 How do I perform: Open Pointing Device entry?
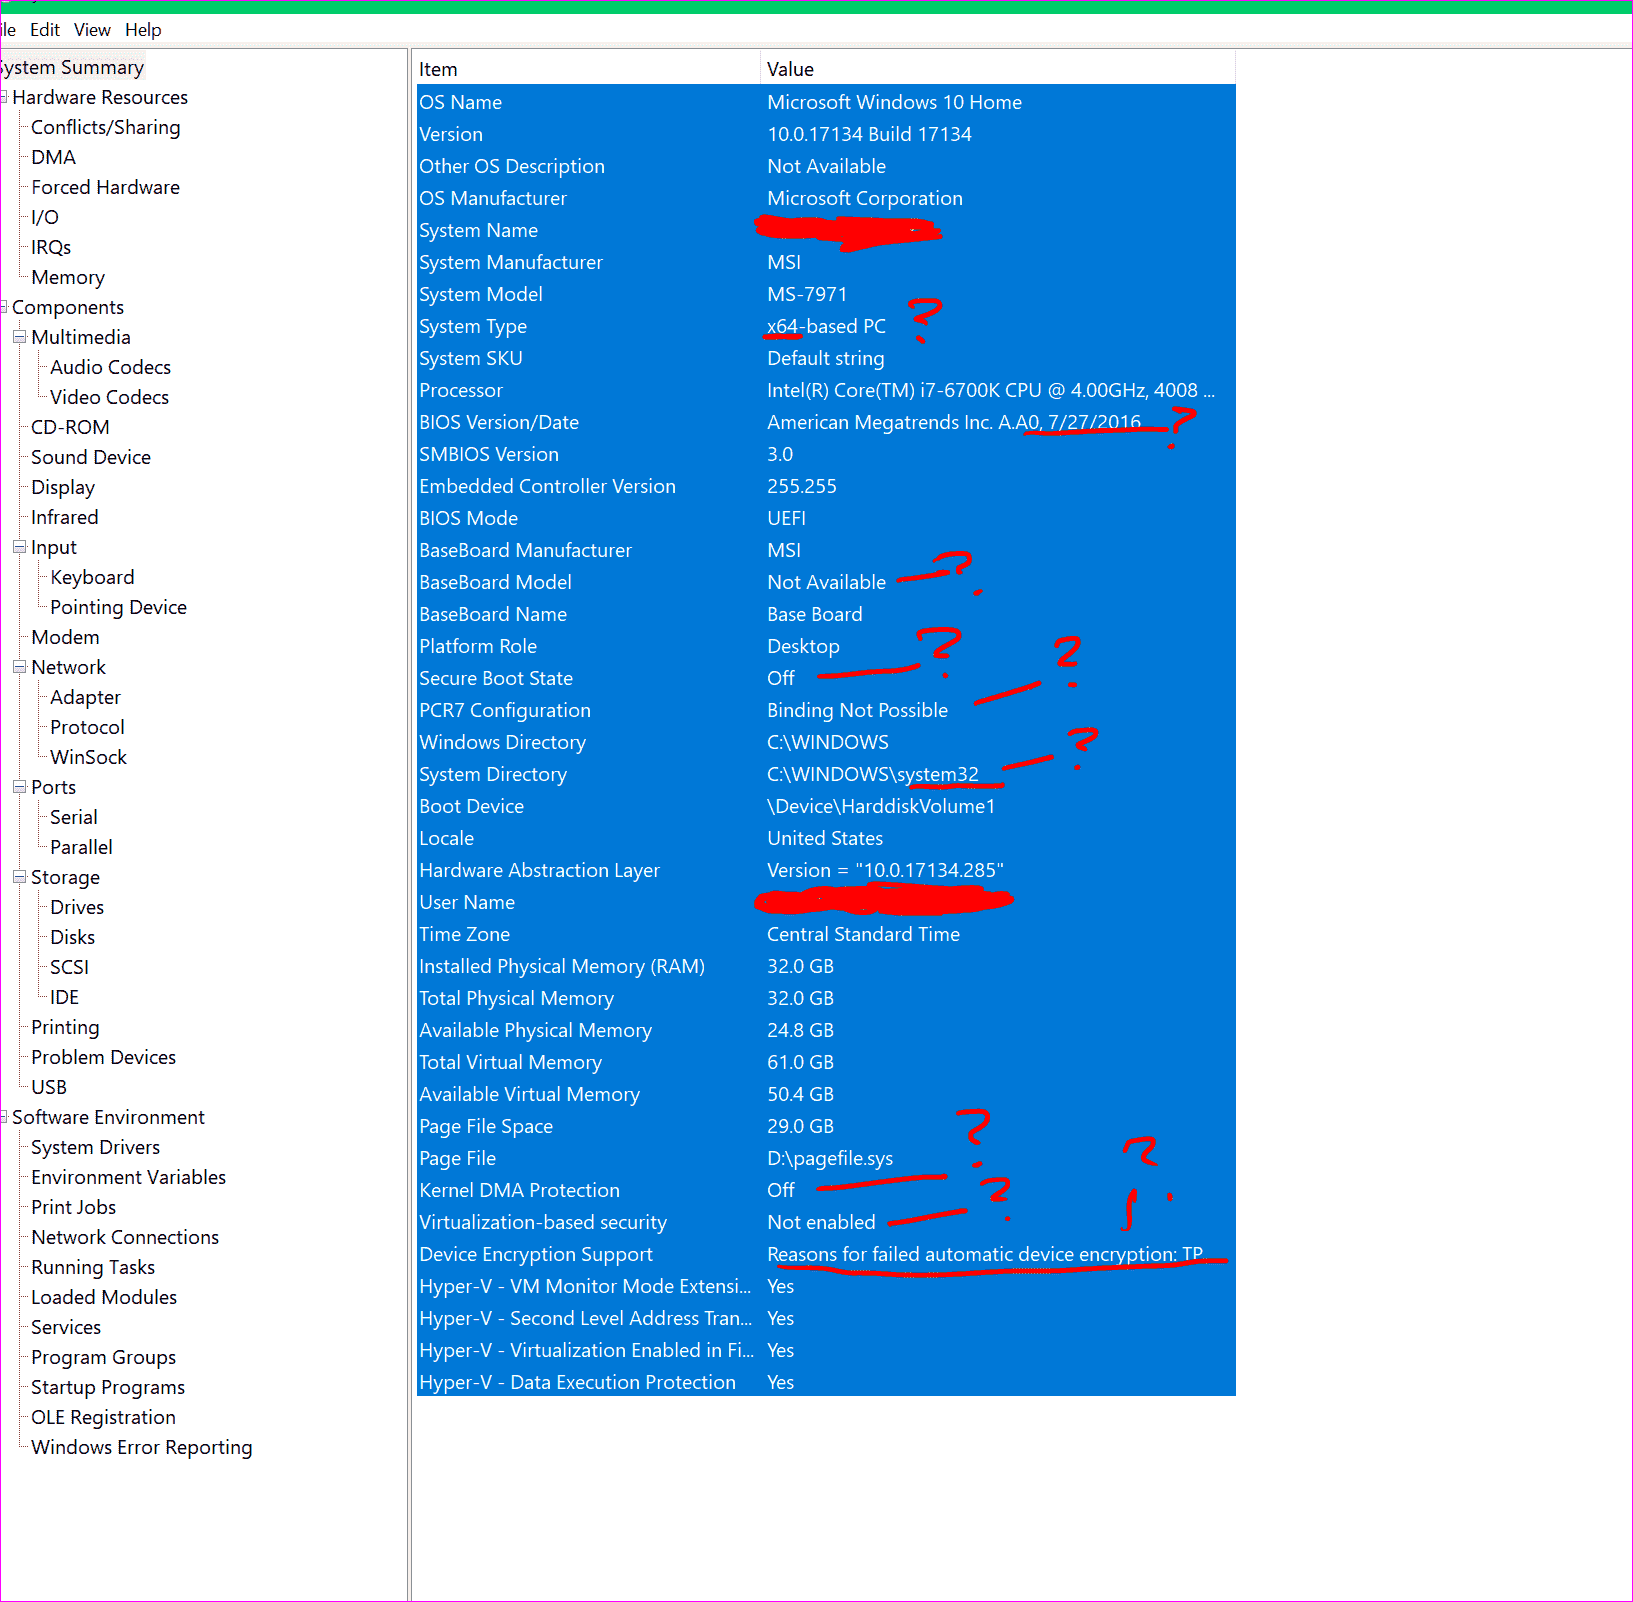[x=119, y=607]
